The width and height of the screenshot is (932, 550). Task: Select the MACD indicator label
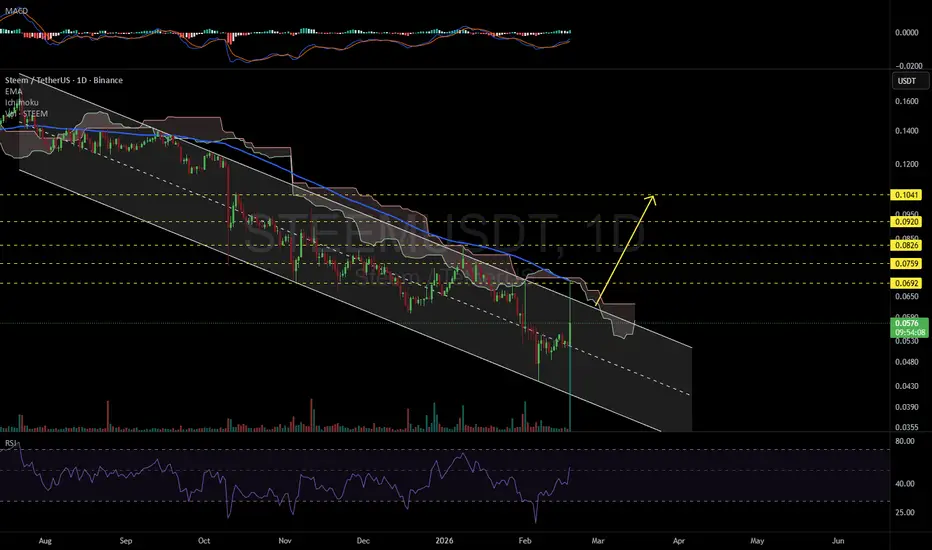pos(16,11)
